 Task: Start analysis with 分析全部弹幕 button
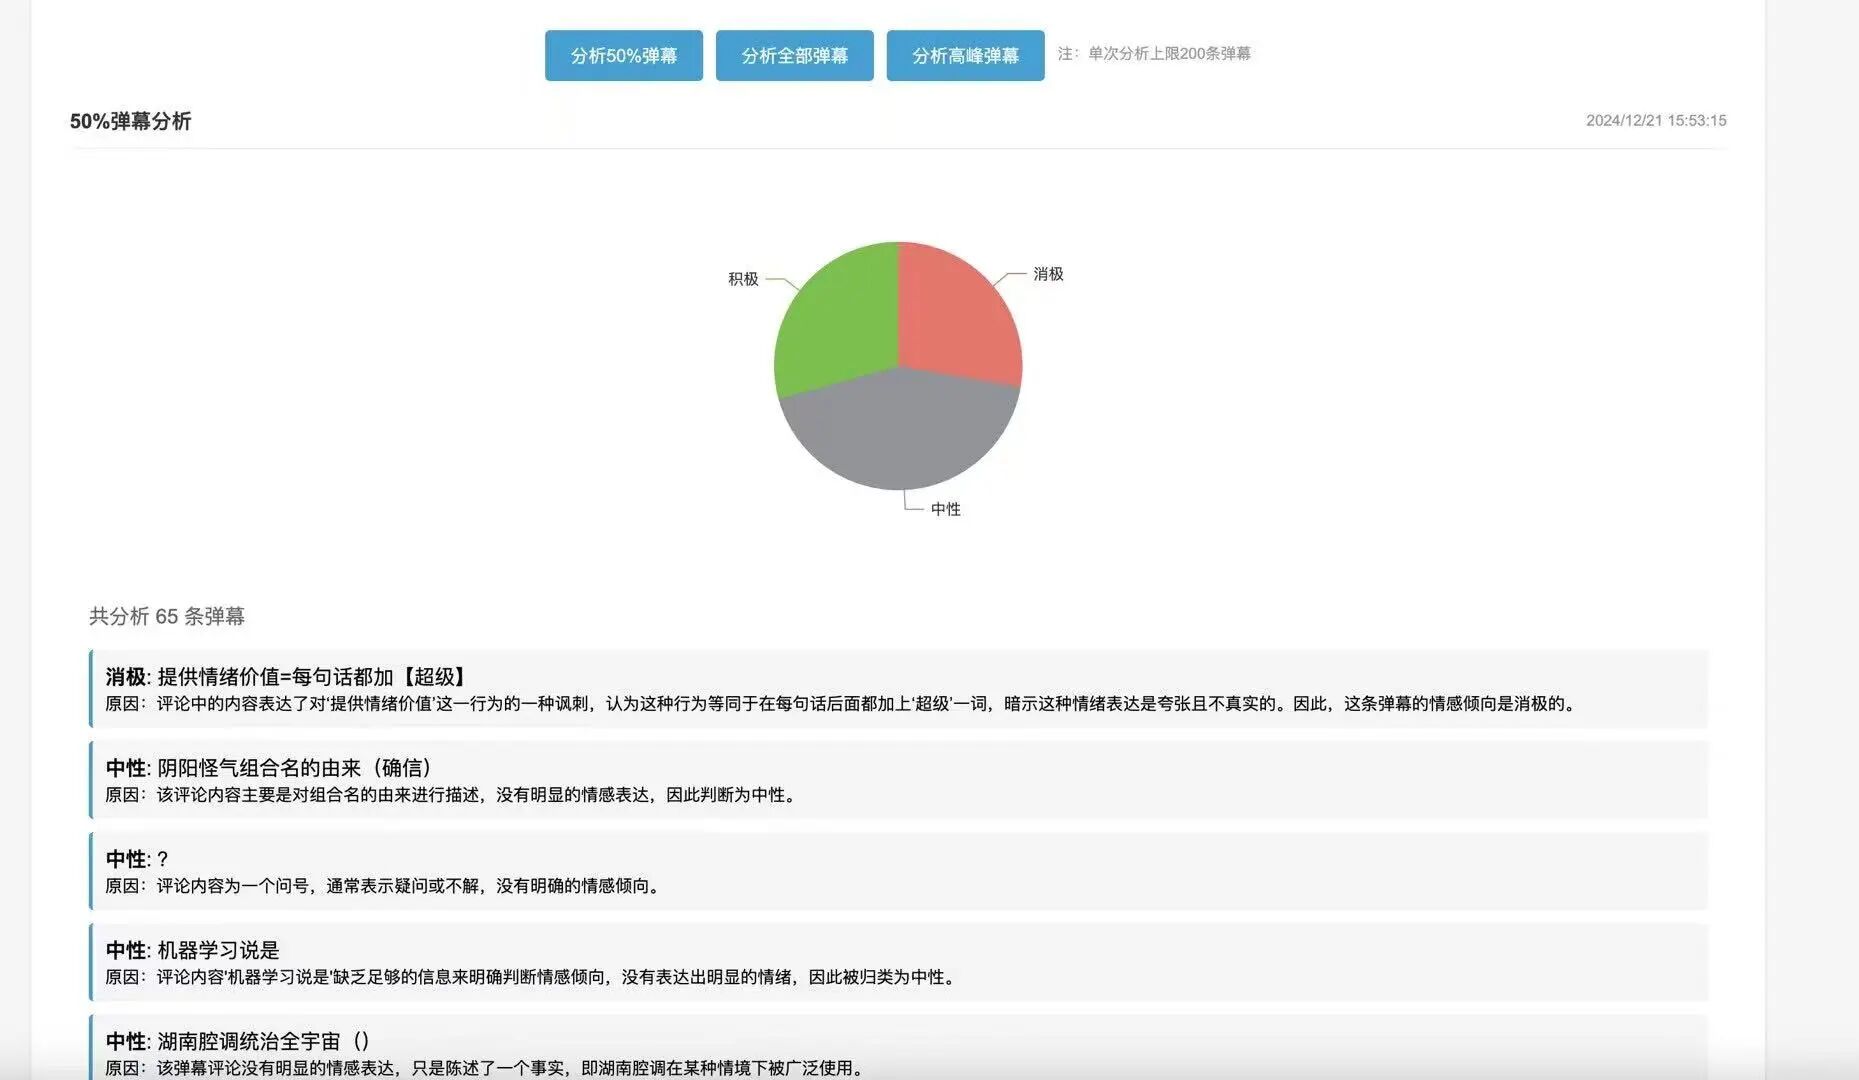point(794,56)
